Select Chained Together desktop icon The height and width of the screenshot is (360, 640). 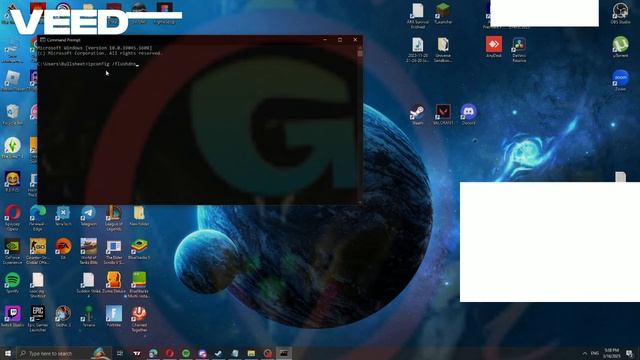139,318
